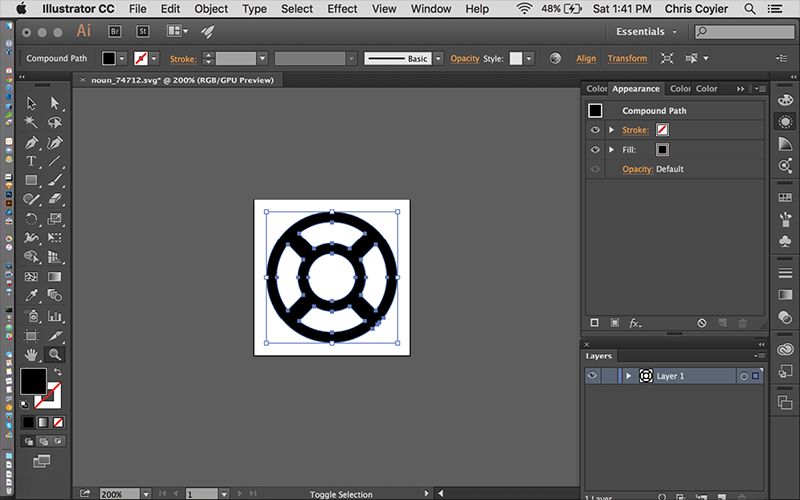Toggle Fill visibility eye in Appearance panel
Viewport: 800px width, 500px height.
[595, 150]
